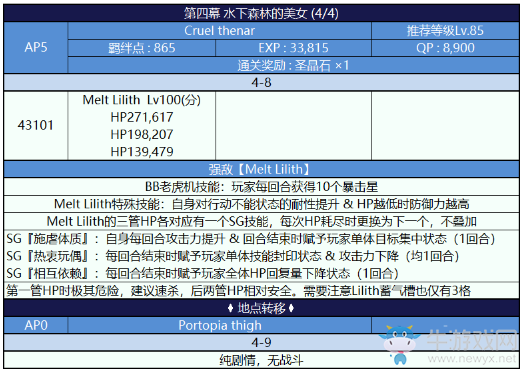Image resolution: width=522 pixels, height=370 pixels.
Task: Click the '第一管HP时极其危险' advice row
Action: 261,291
